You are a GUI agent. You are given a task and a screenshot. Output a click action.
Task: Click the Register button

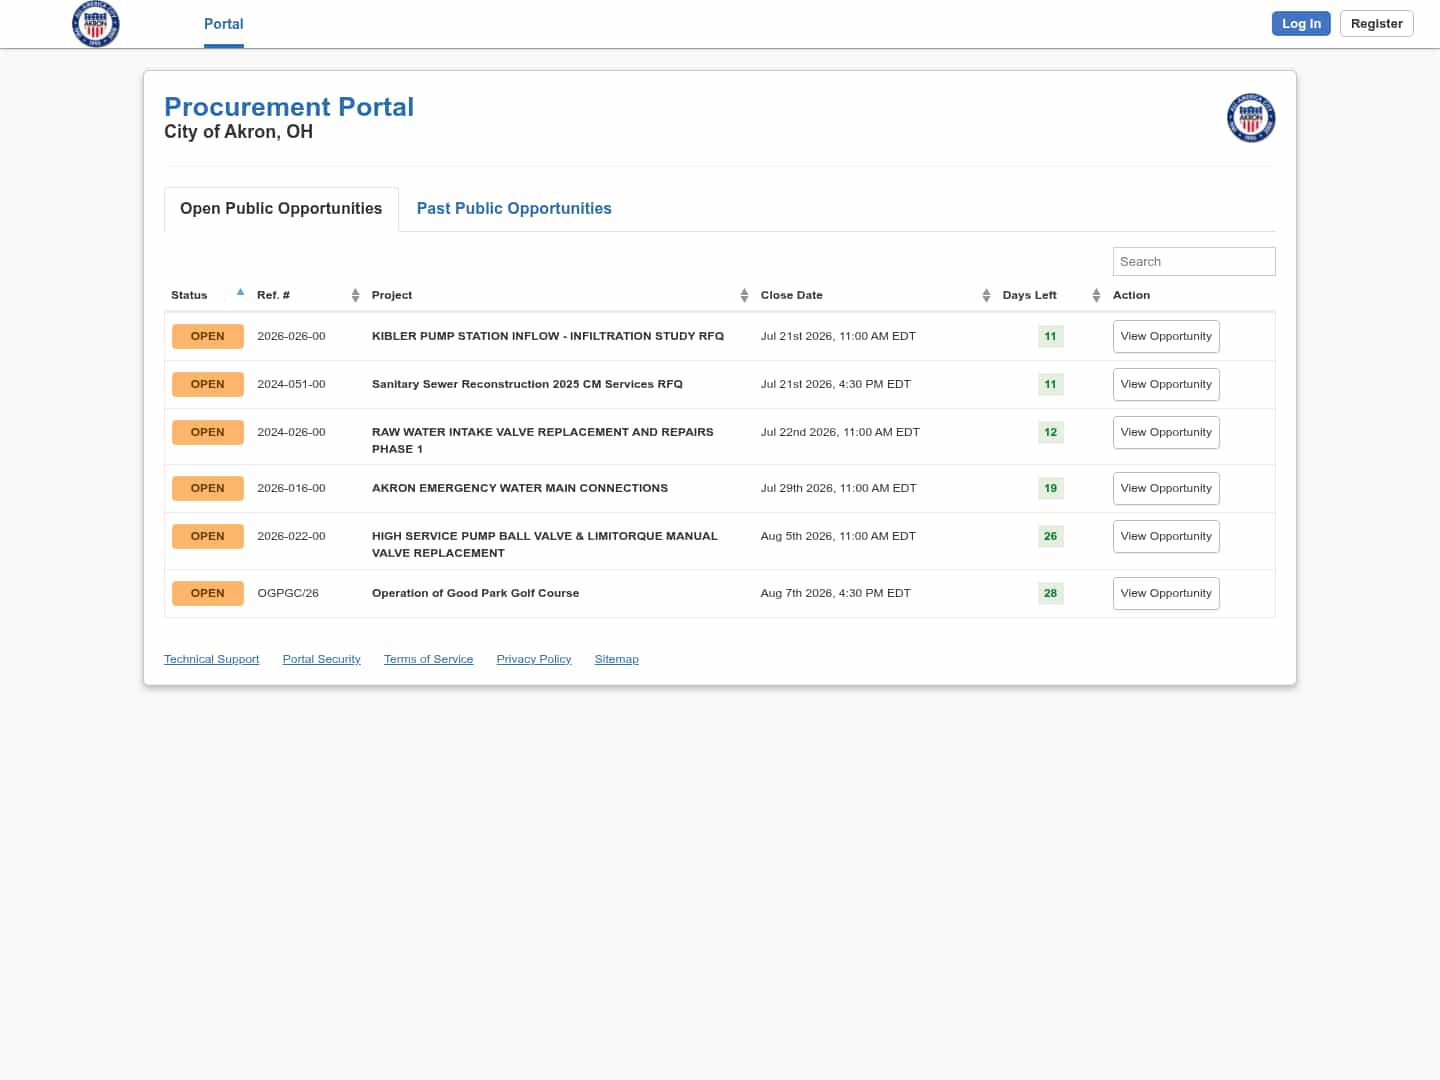(1376, 24)
